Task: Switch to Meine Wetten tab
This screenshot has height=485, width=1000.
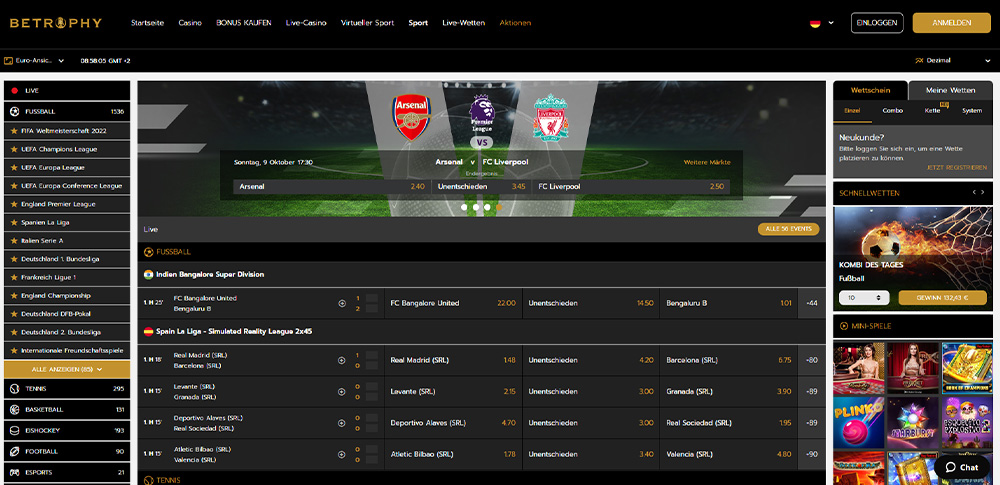Action: pyautogui.click(x=950, y=90)
